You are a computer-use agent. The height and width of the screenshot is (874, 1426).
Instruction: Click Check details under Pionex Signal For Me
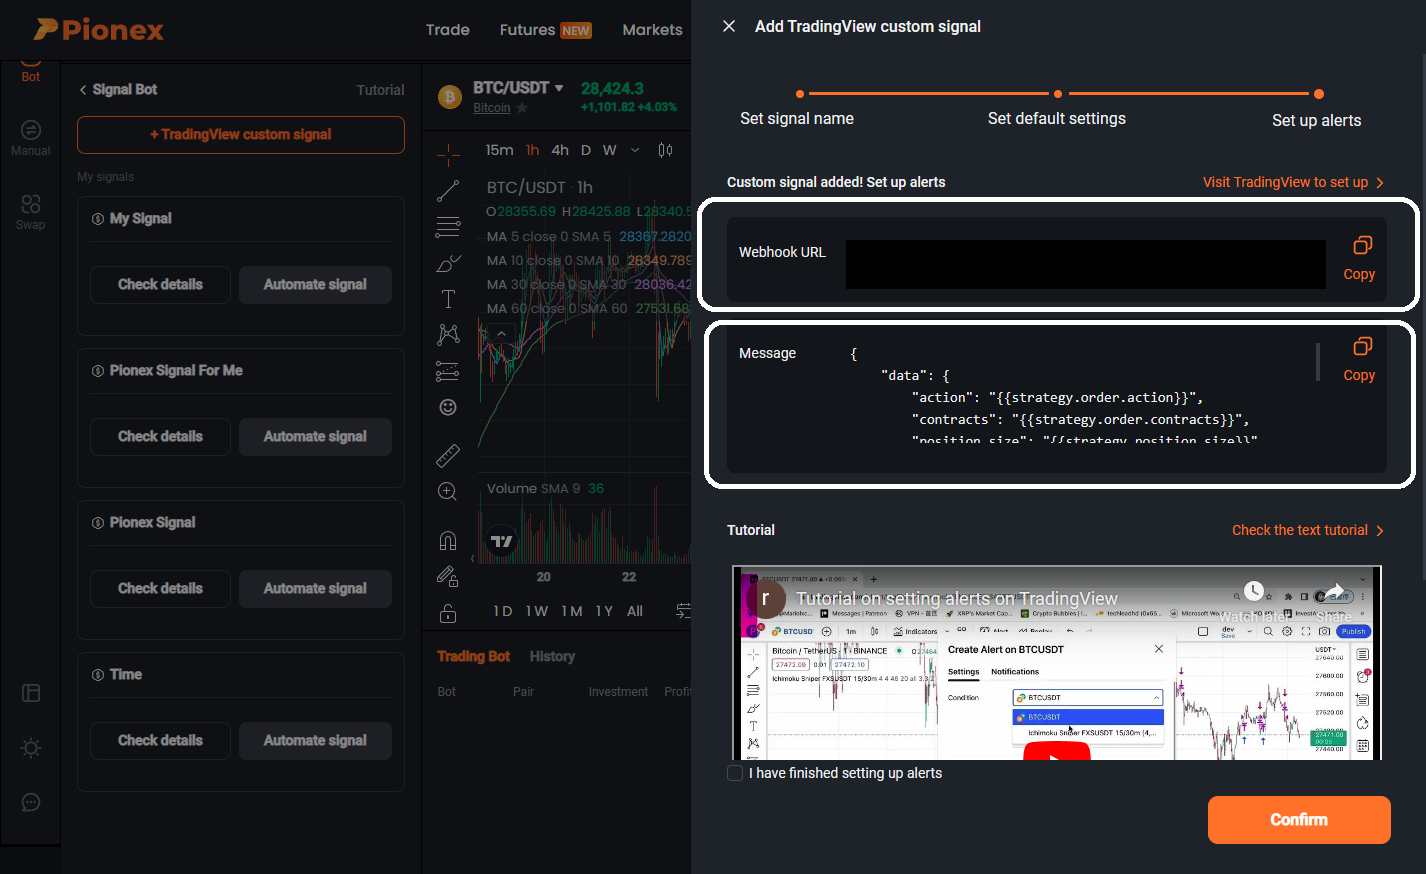[x=160, y=437]
